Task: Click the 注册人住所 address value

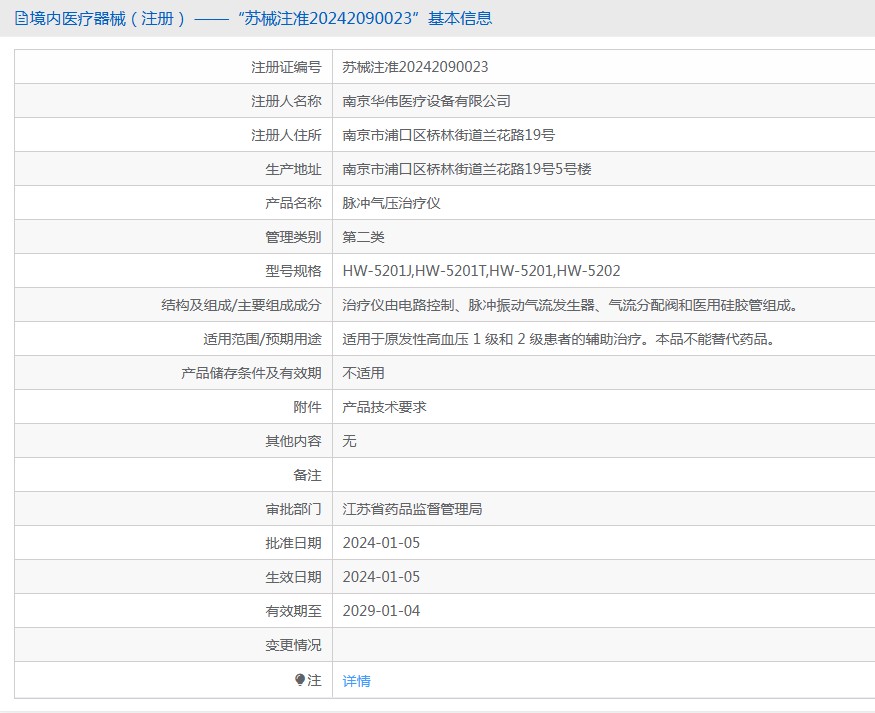Action: tap(448, 135)
